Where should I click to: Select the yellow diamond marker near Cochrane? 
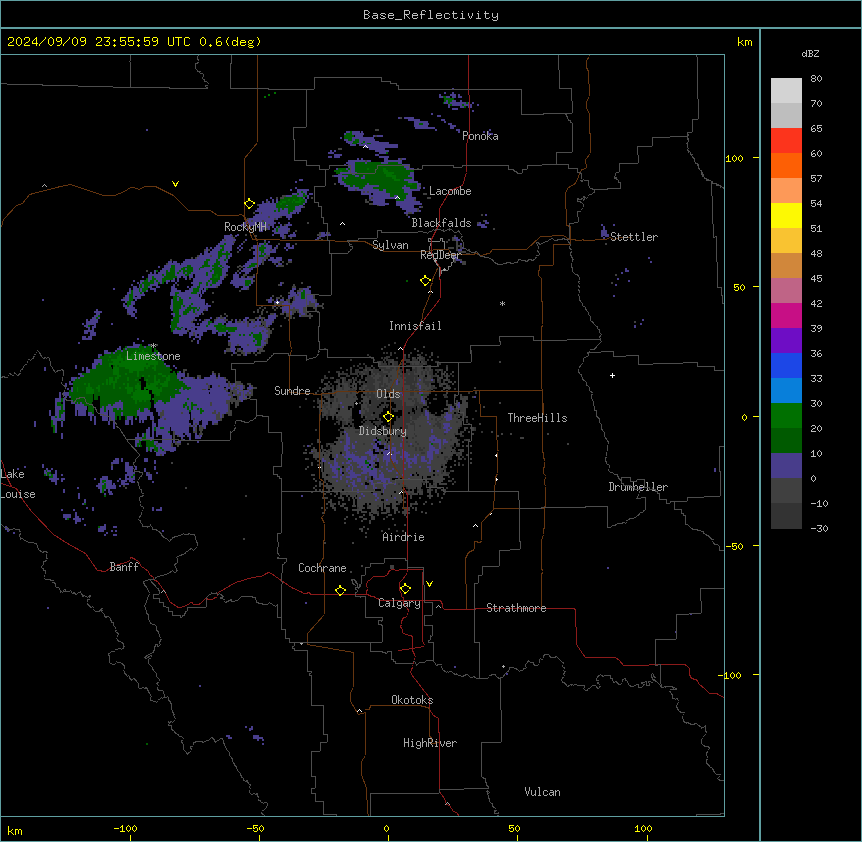(340, 590)
